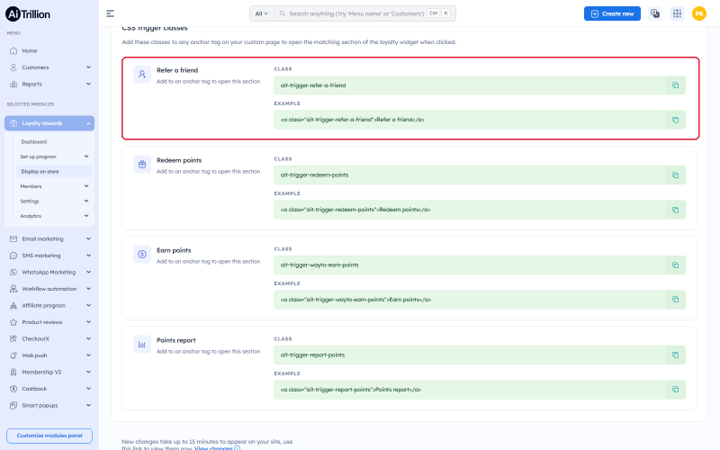Go to Loyalty rewards Dashboard
Screen dimensions: 720x450
pyautogui.click(x=34, y=142)
